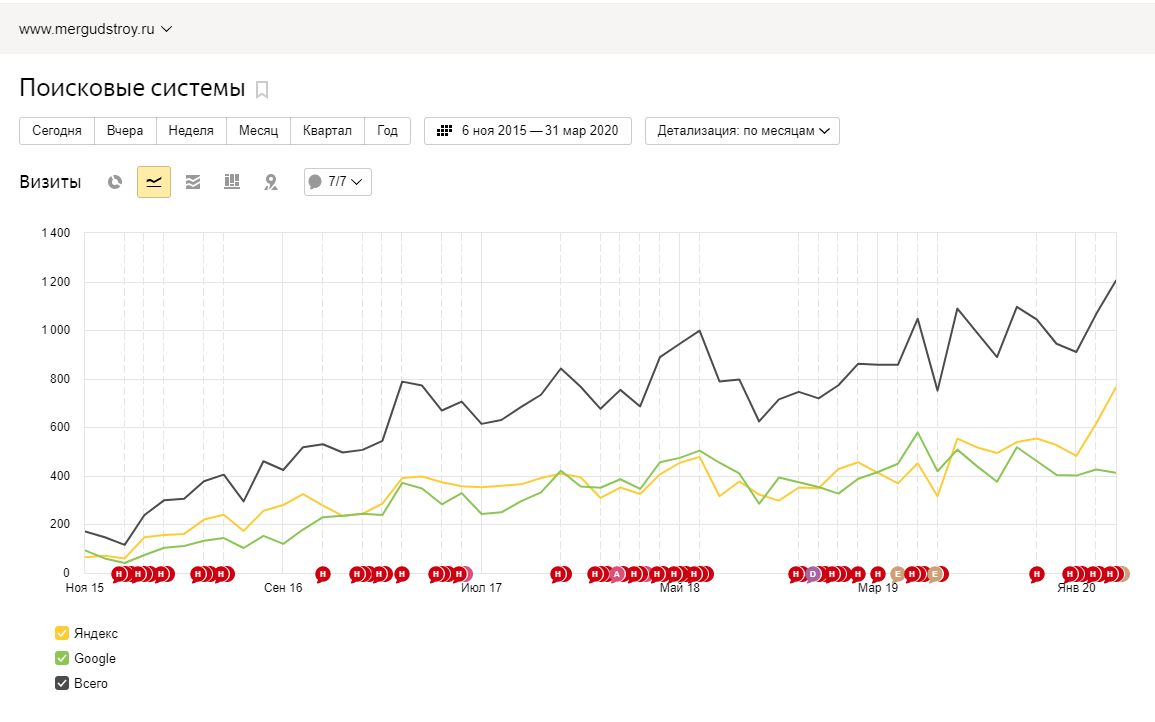Image resolution: width=1155 pixels, height=722 pixels.
Task: Toggle the Google series checkbox
Action: pos(62,659)
